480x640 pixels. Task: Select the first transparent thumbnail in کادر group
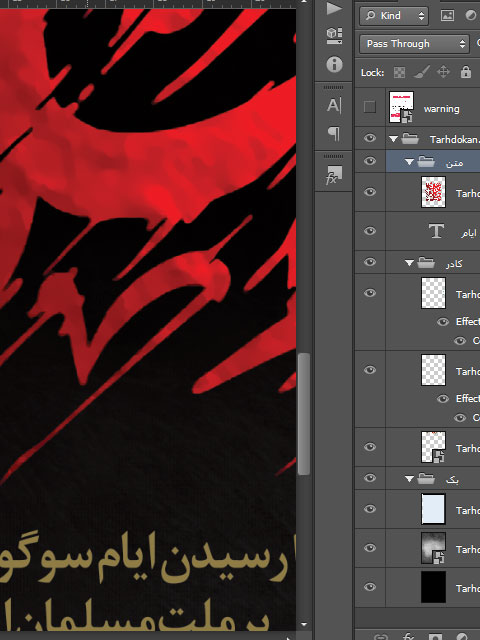433,293
